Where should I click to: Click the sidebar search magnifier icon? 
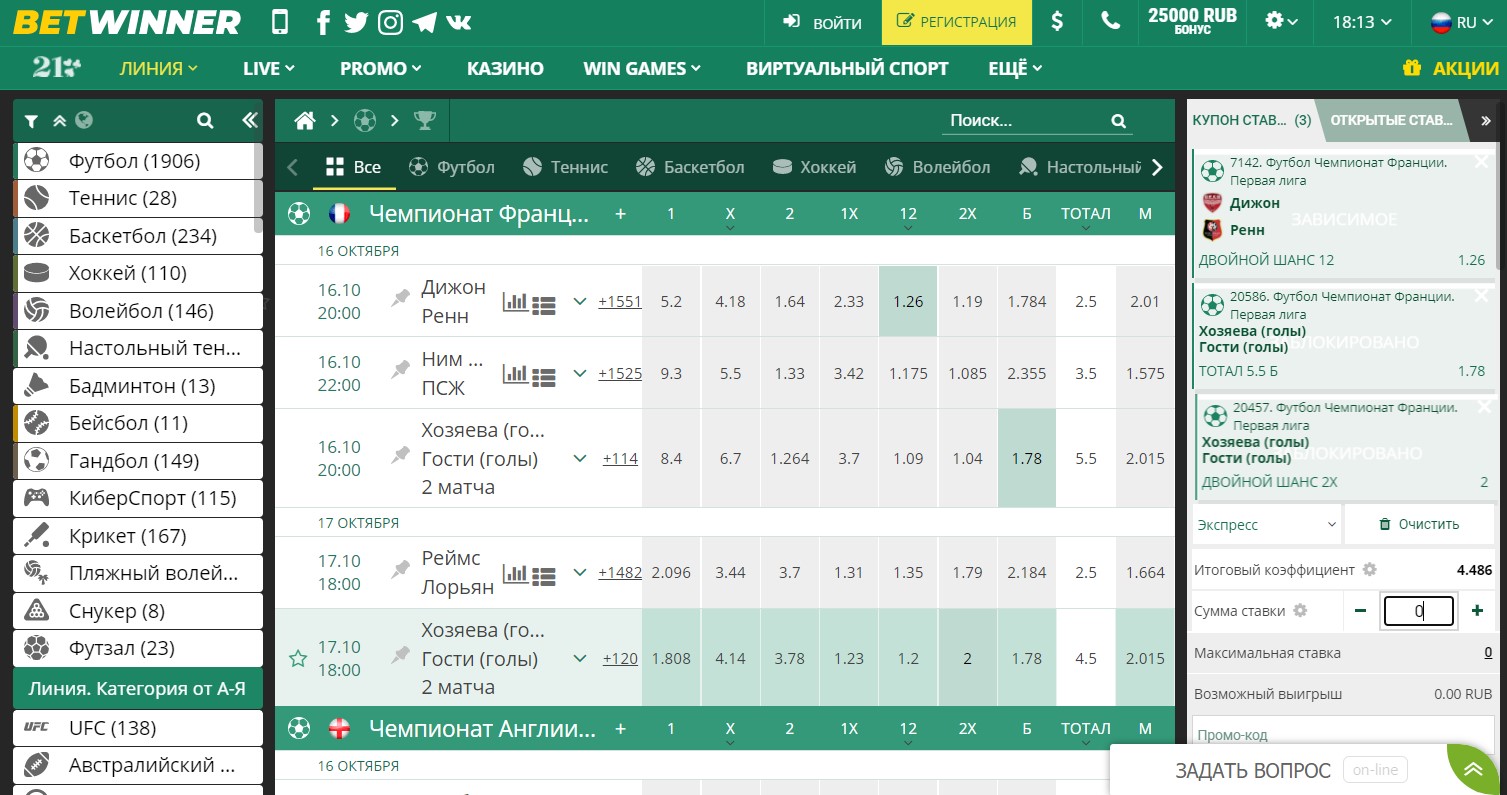pyautogui.click(x=205, y=121)
